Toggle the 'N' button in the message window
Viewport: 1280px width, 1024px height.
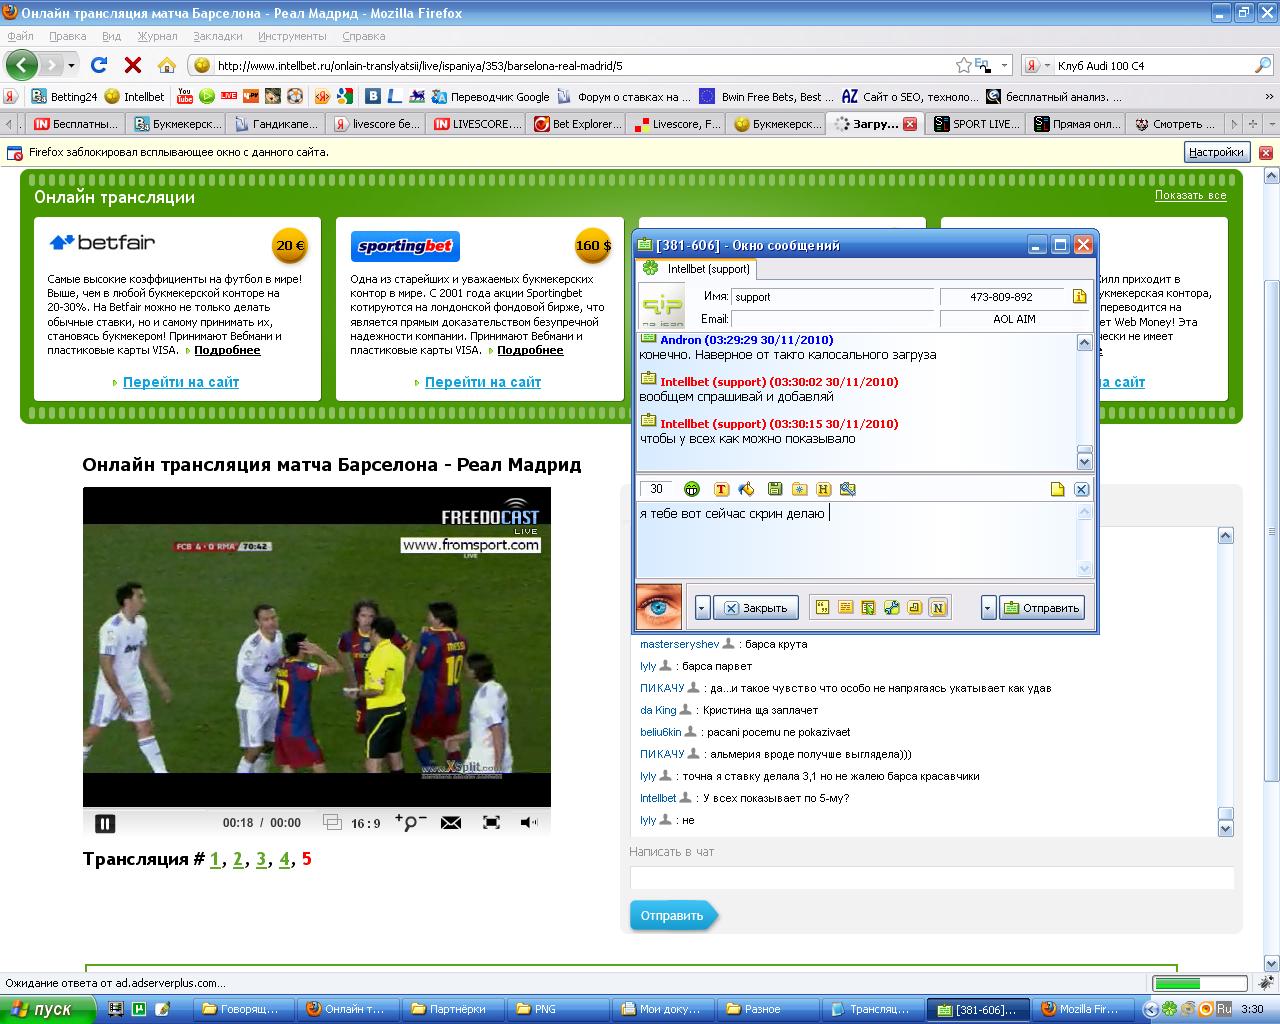937,607
